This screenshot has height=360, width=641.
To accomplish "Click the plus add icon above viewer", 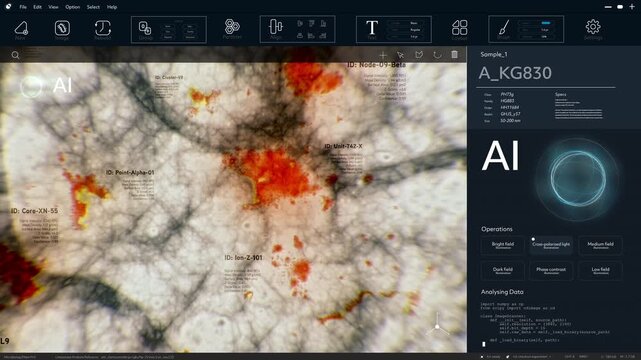I will [x=383, y=55].
